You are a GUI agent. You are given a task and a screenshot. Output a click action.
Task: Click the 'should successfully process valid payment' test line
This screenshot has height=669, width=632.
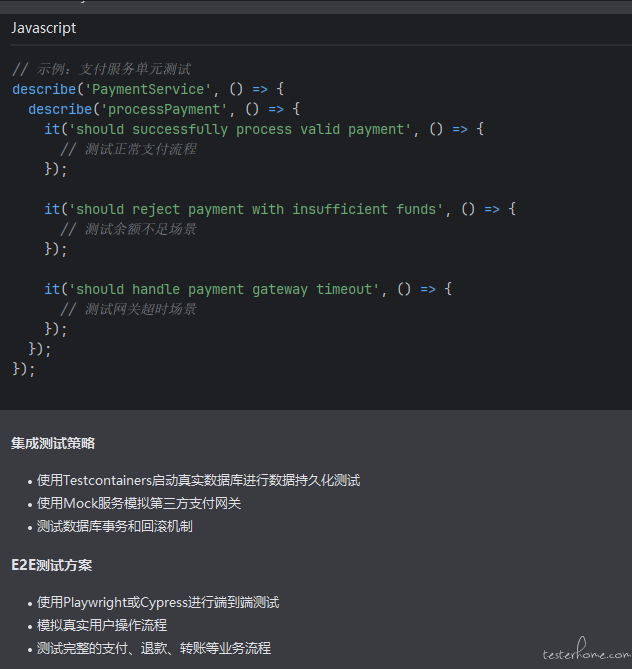pyautogui.click(x=264, y=129)
